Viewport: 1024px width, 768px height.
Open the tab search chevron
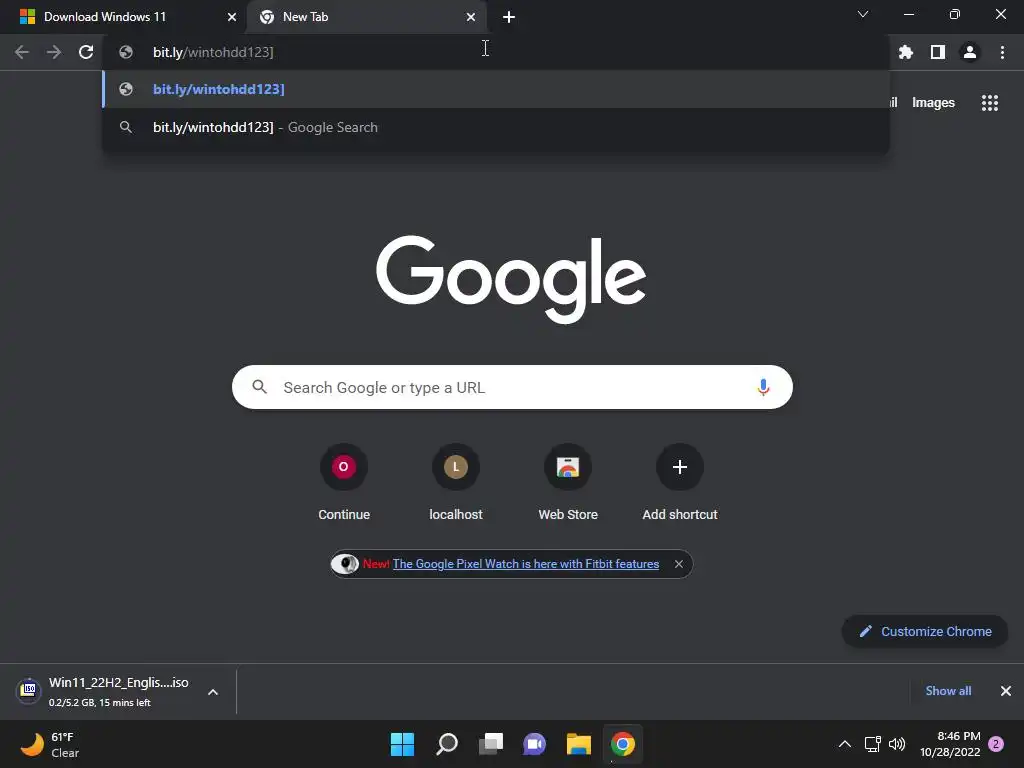click(x=863, y=14)
